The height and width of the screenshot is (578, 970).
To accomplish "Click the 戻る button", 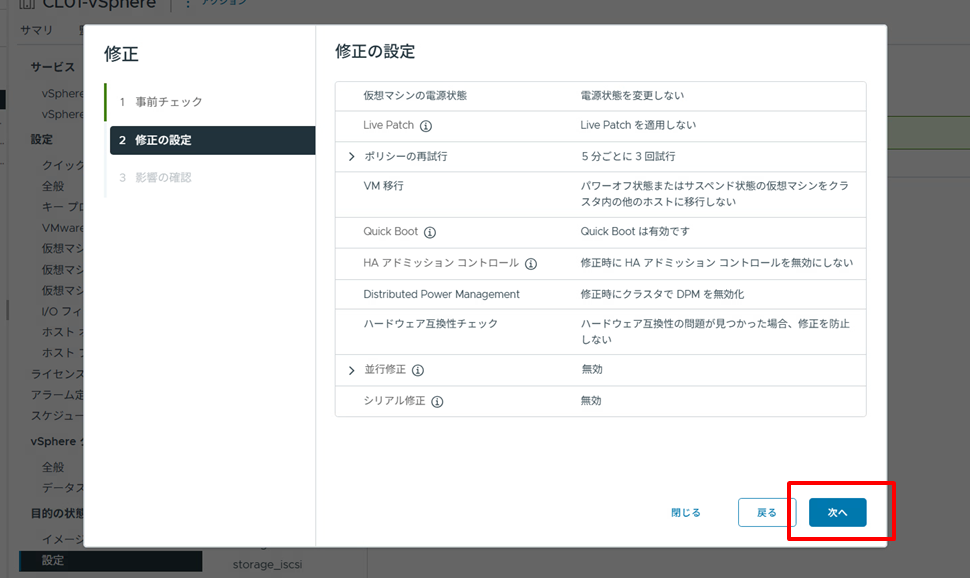I will coord(766,512).
